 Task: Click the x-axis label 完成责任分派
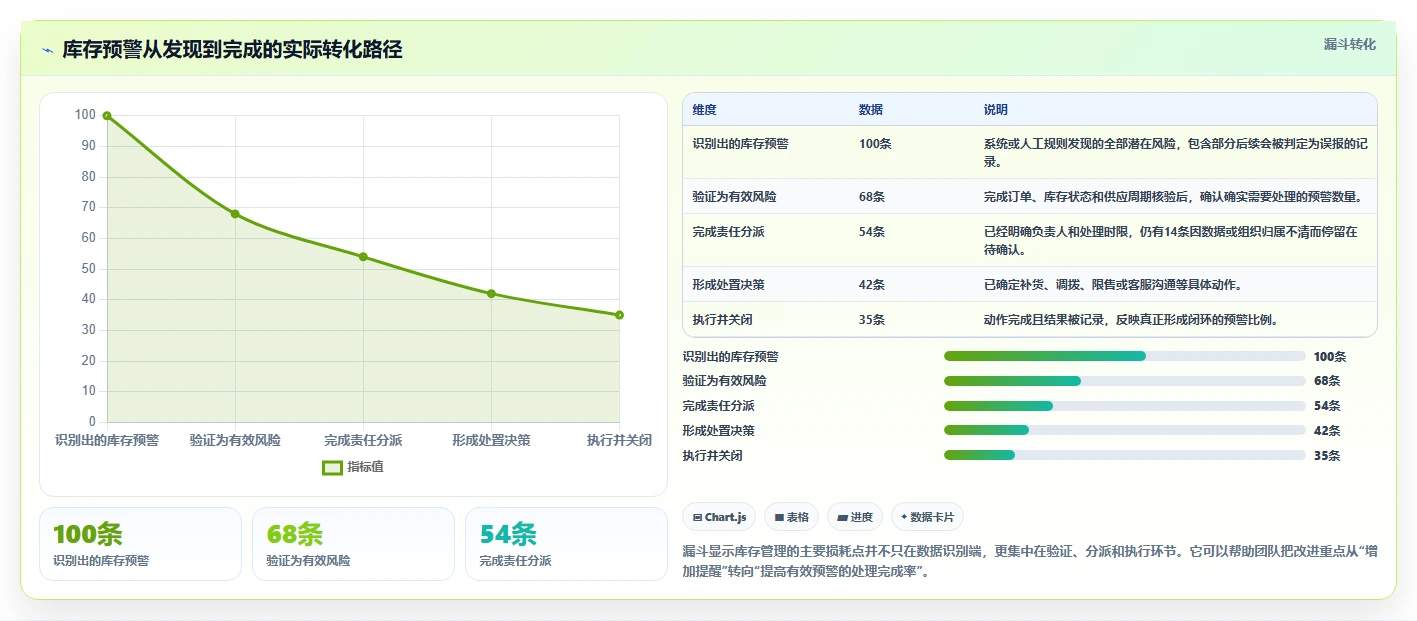[x=363, y=440]
